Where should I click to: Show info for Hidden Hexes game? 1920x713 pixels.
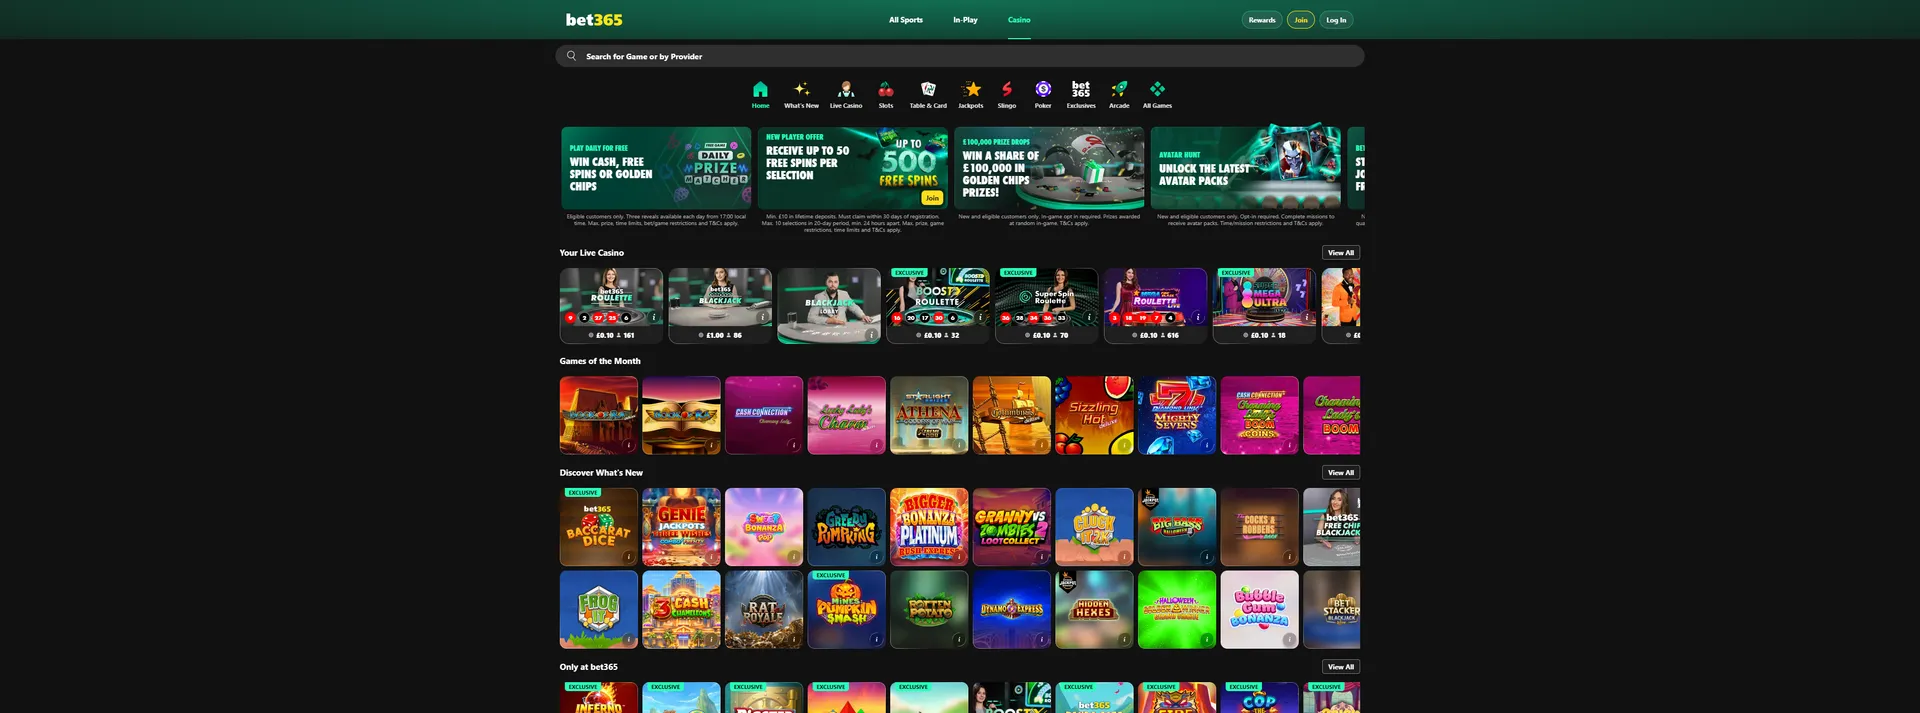(1124, 639)
